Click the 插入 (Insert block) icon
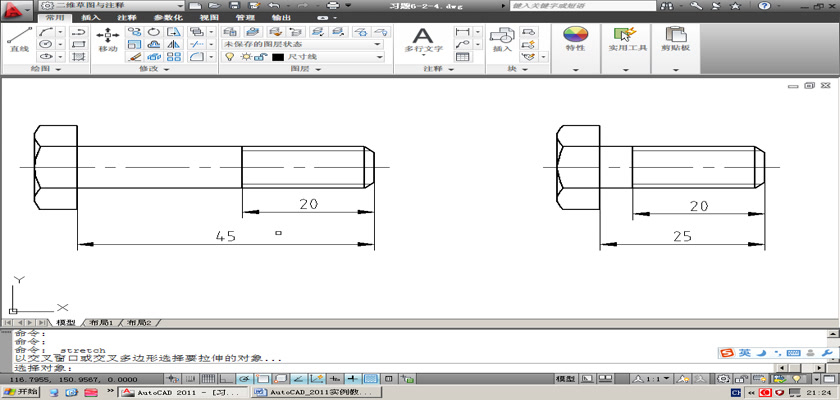Screen dimensions: 840x400 pyautogui.click(x=501, y=38)
